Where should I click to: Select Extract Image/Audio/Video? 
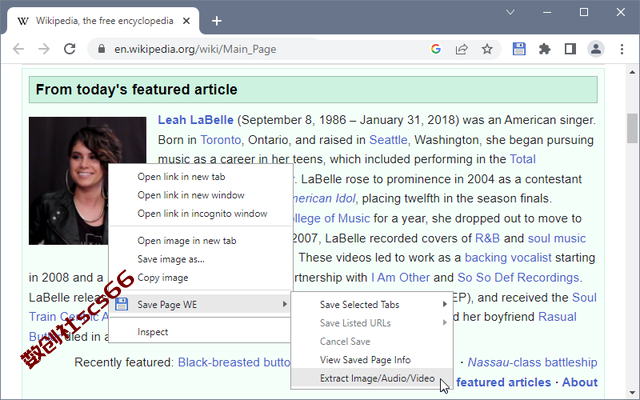point(372,378)
